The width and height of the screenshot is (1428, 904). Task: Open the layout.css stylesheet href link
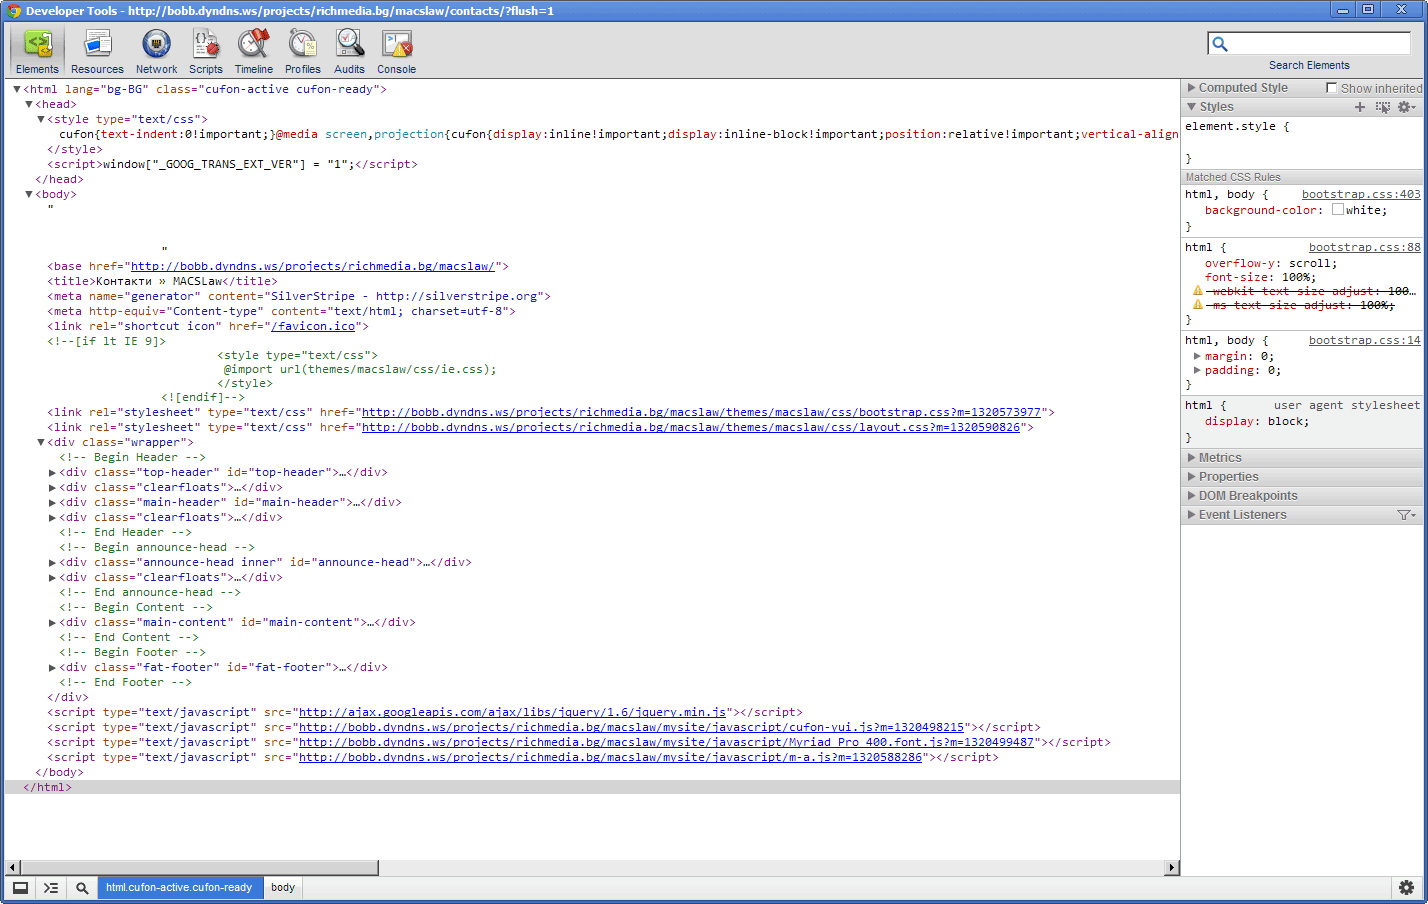[x=691, y=427]
